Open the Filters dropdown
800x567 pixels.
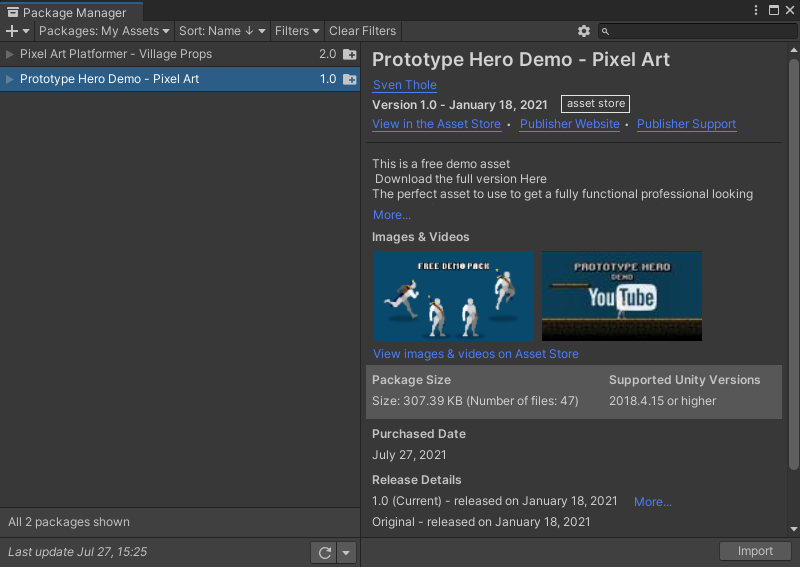click(x=297, y=31)
